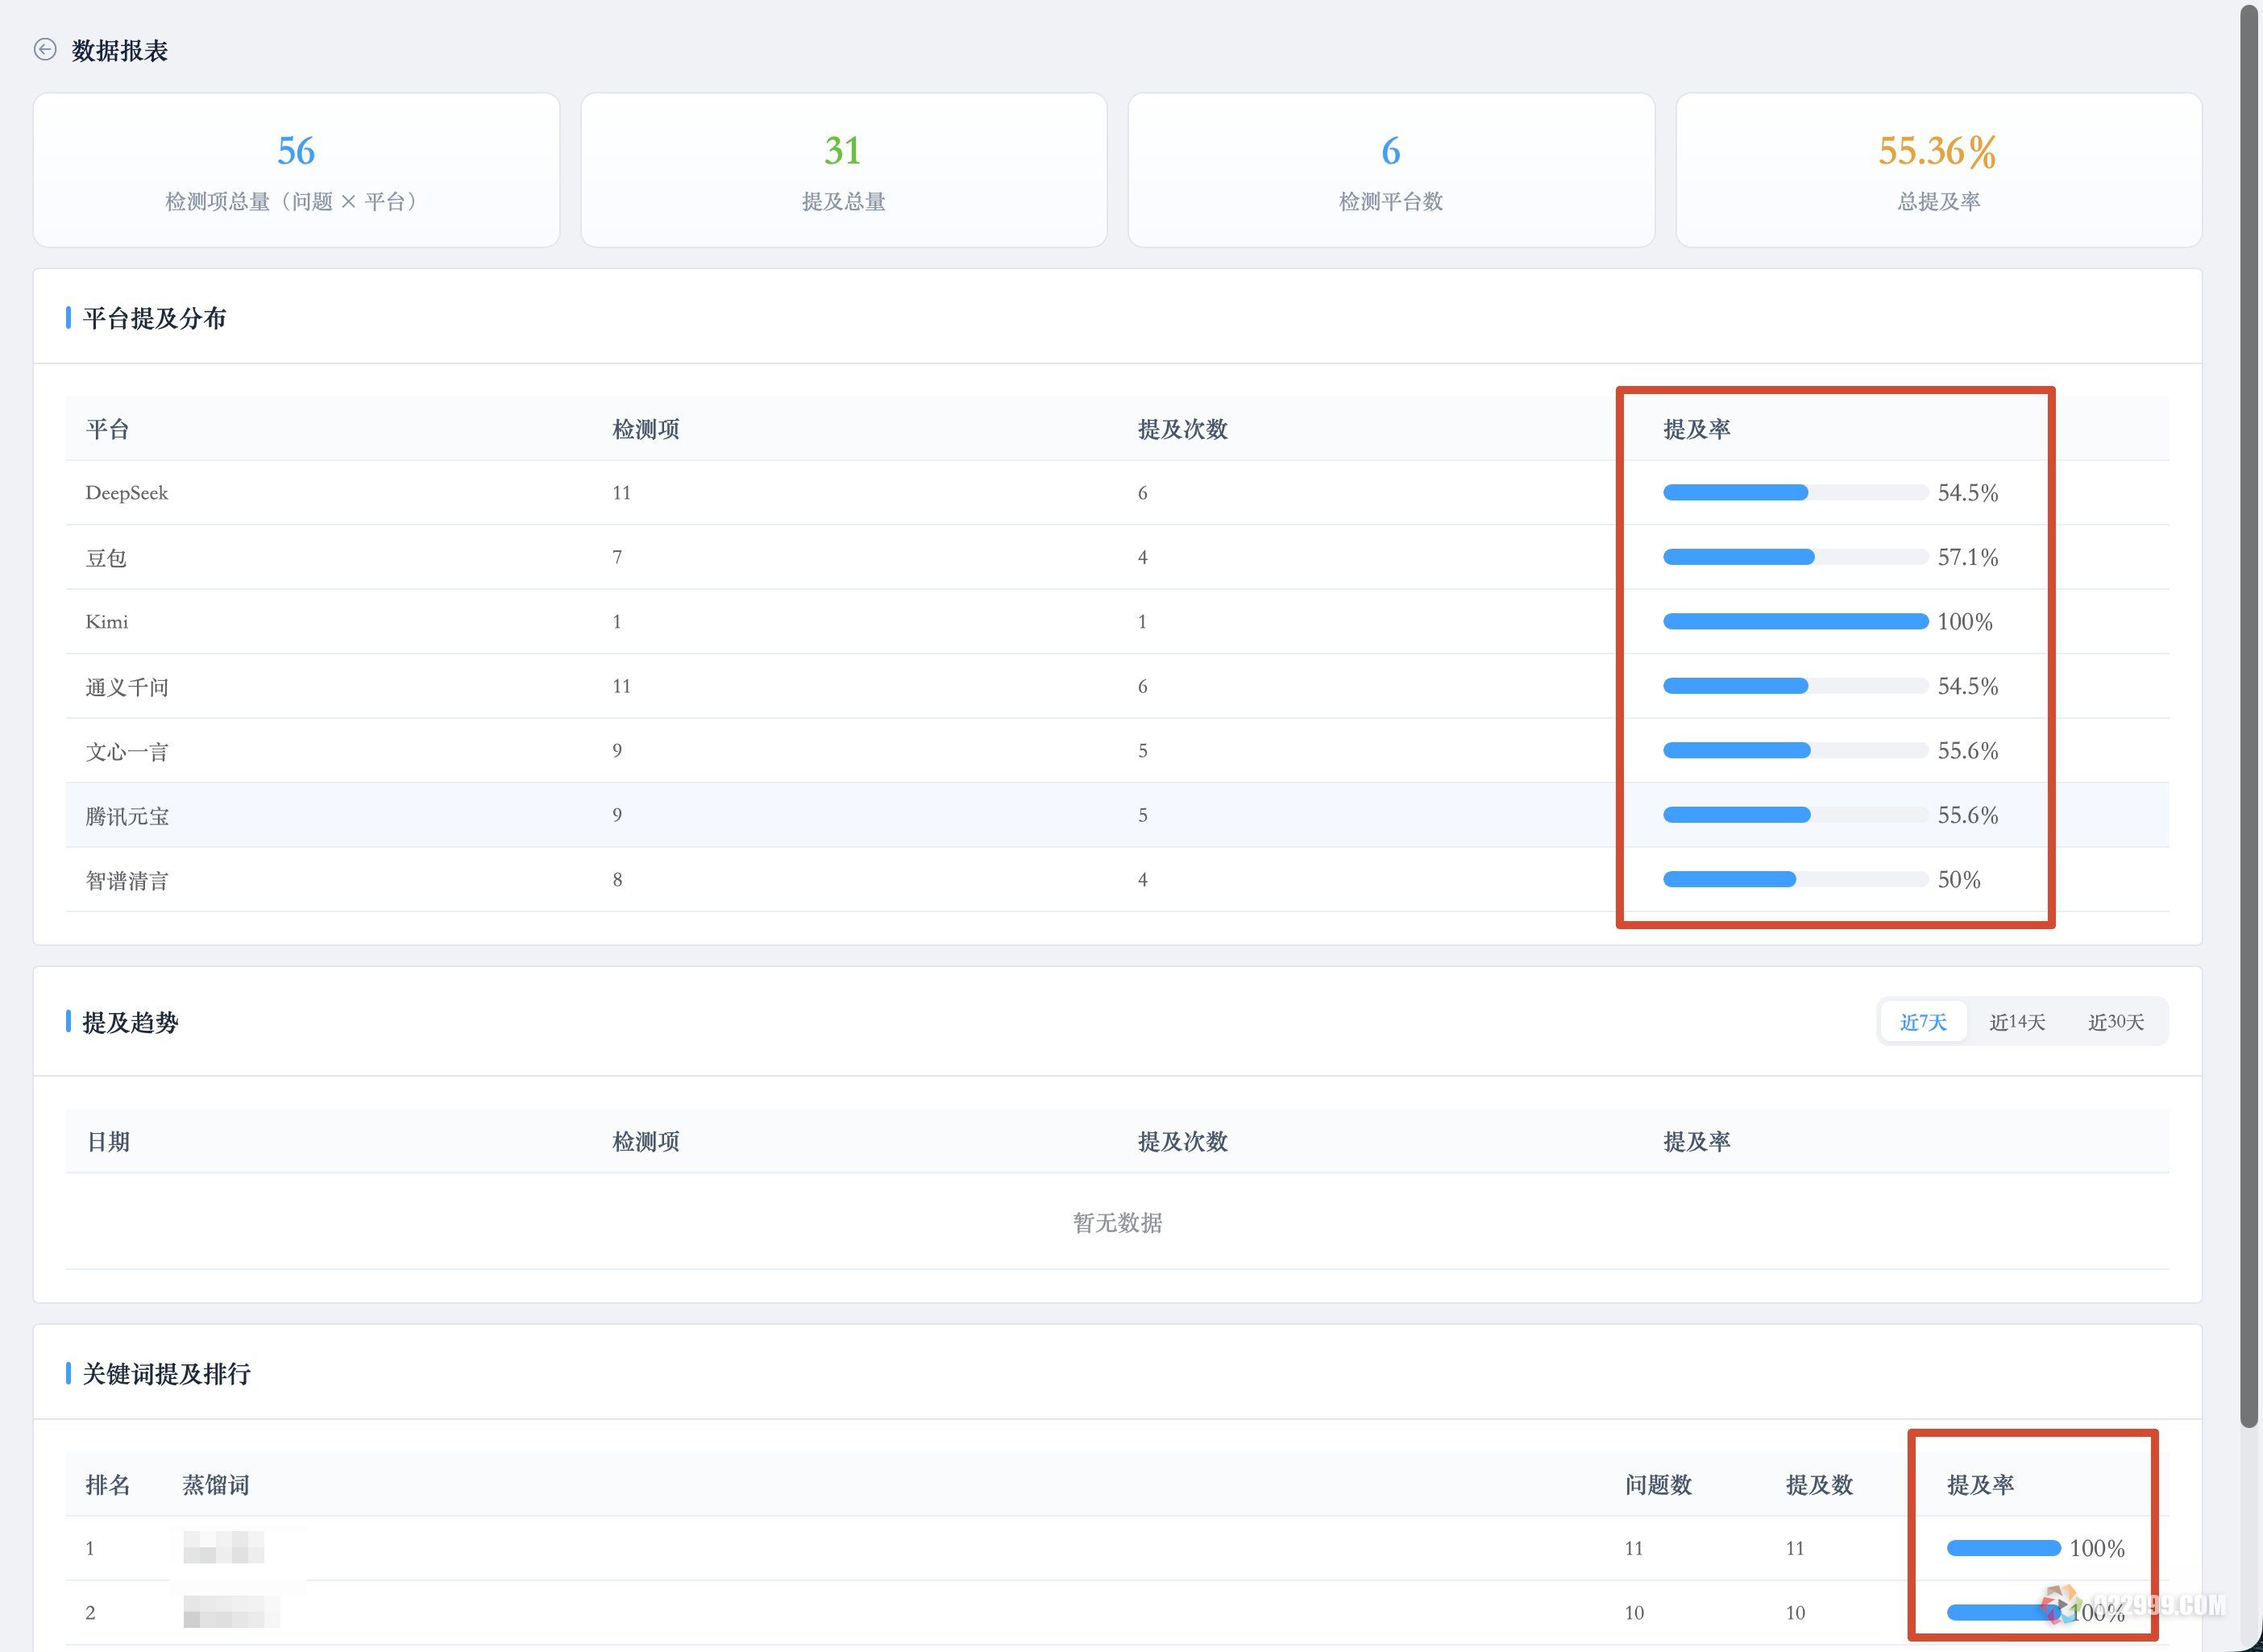Screen dimensions: 2263x1652
Task: Select the 豆包 platform name
Action: pyautogui.click(x=106, y=558)
